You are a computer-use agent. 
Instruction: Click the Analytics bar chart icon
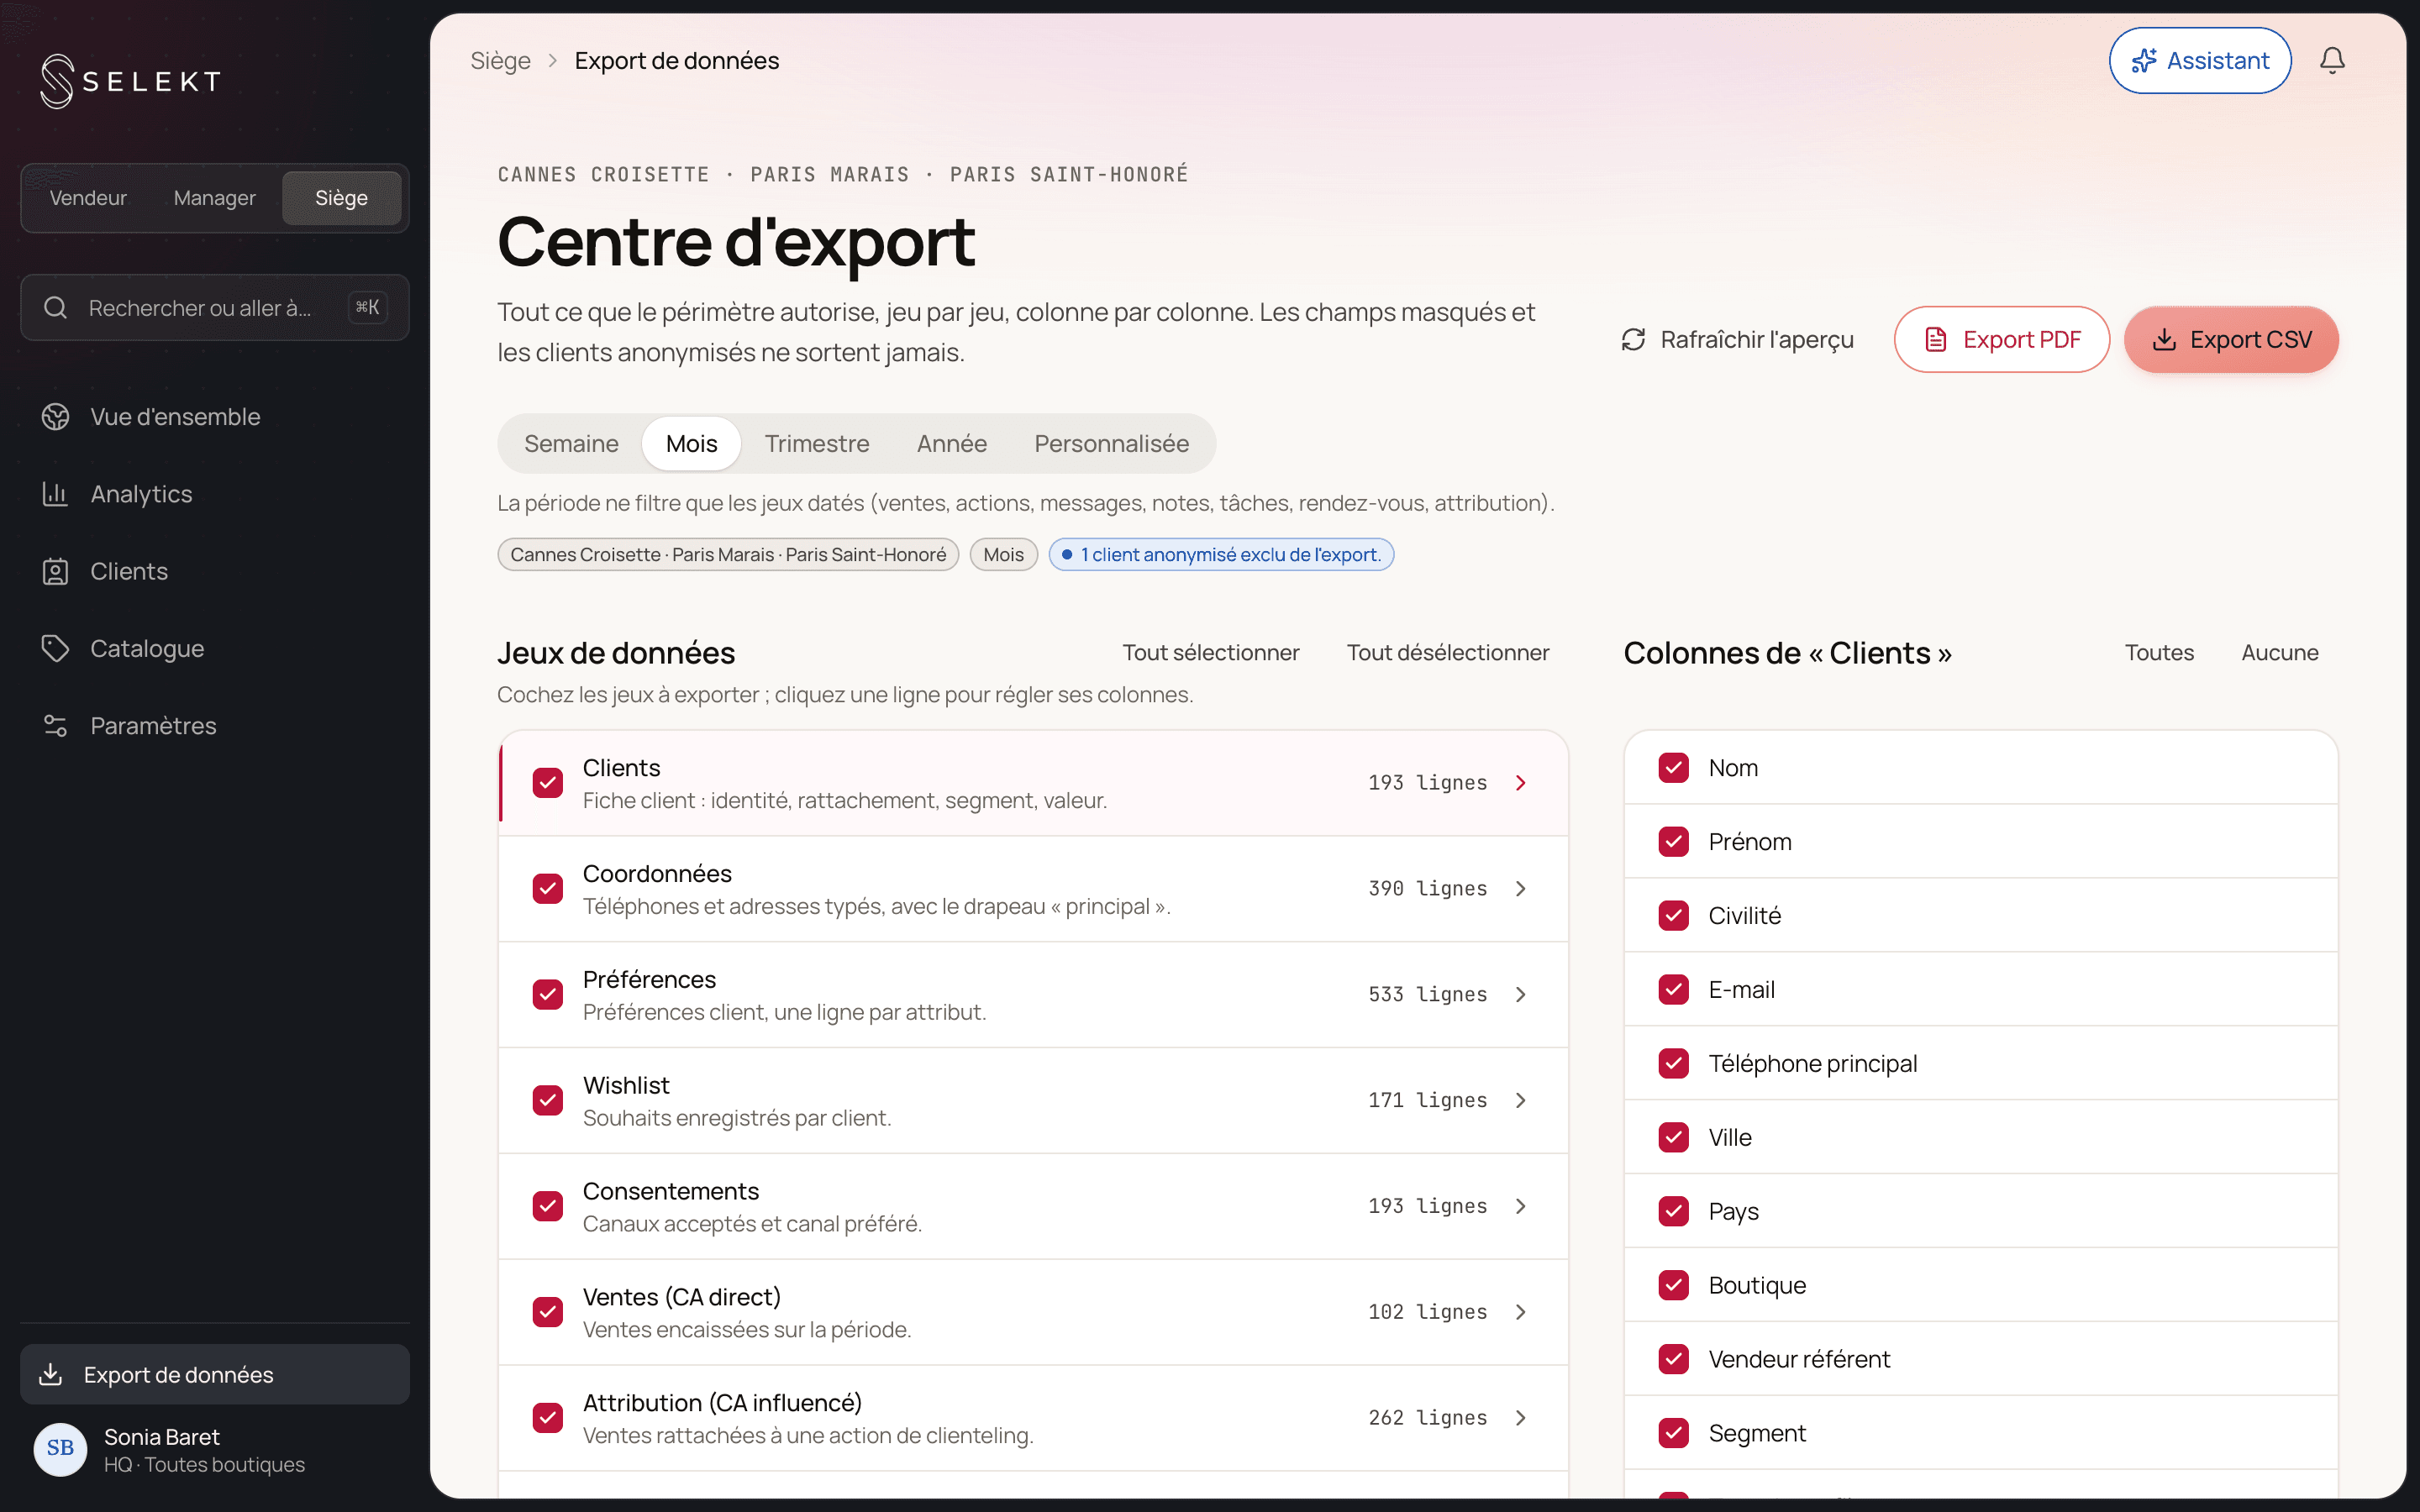pyautogui.click(x=55, y=494)
